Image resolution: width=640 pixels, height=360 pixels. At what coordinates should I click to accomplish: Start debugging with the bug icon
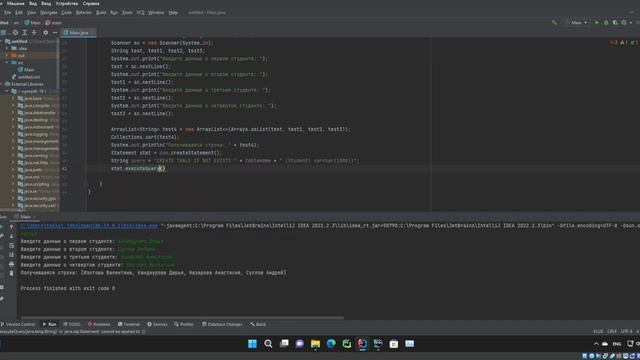(x=606, y=22)
